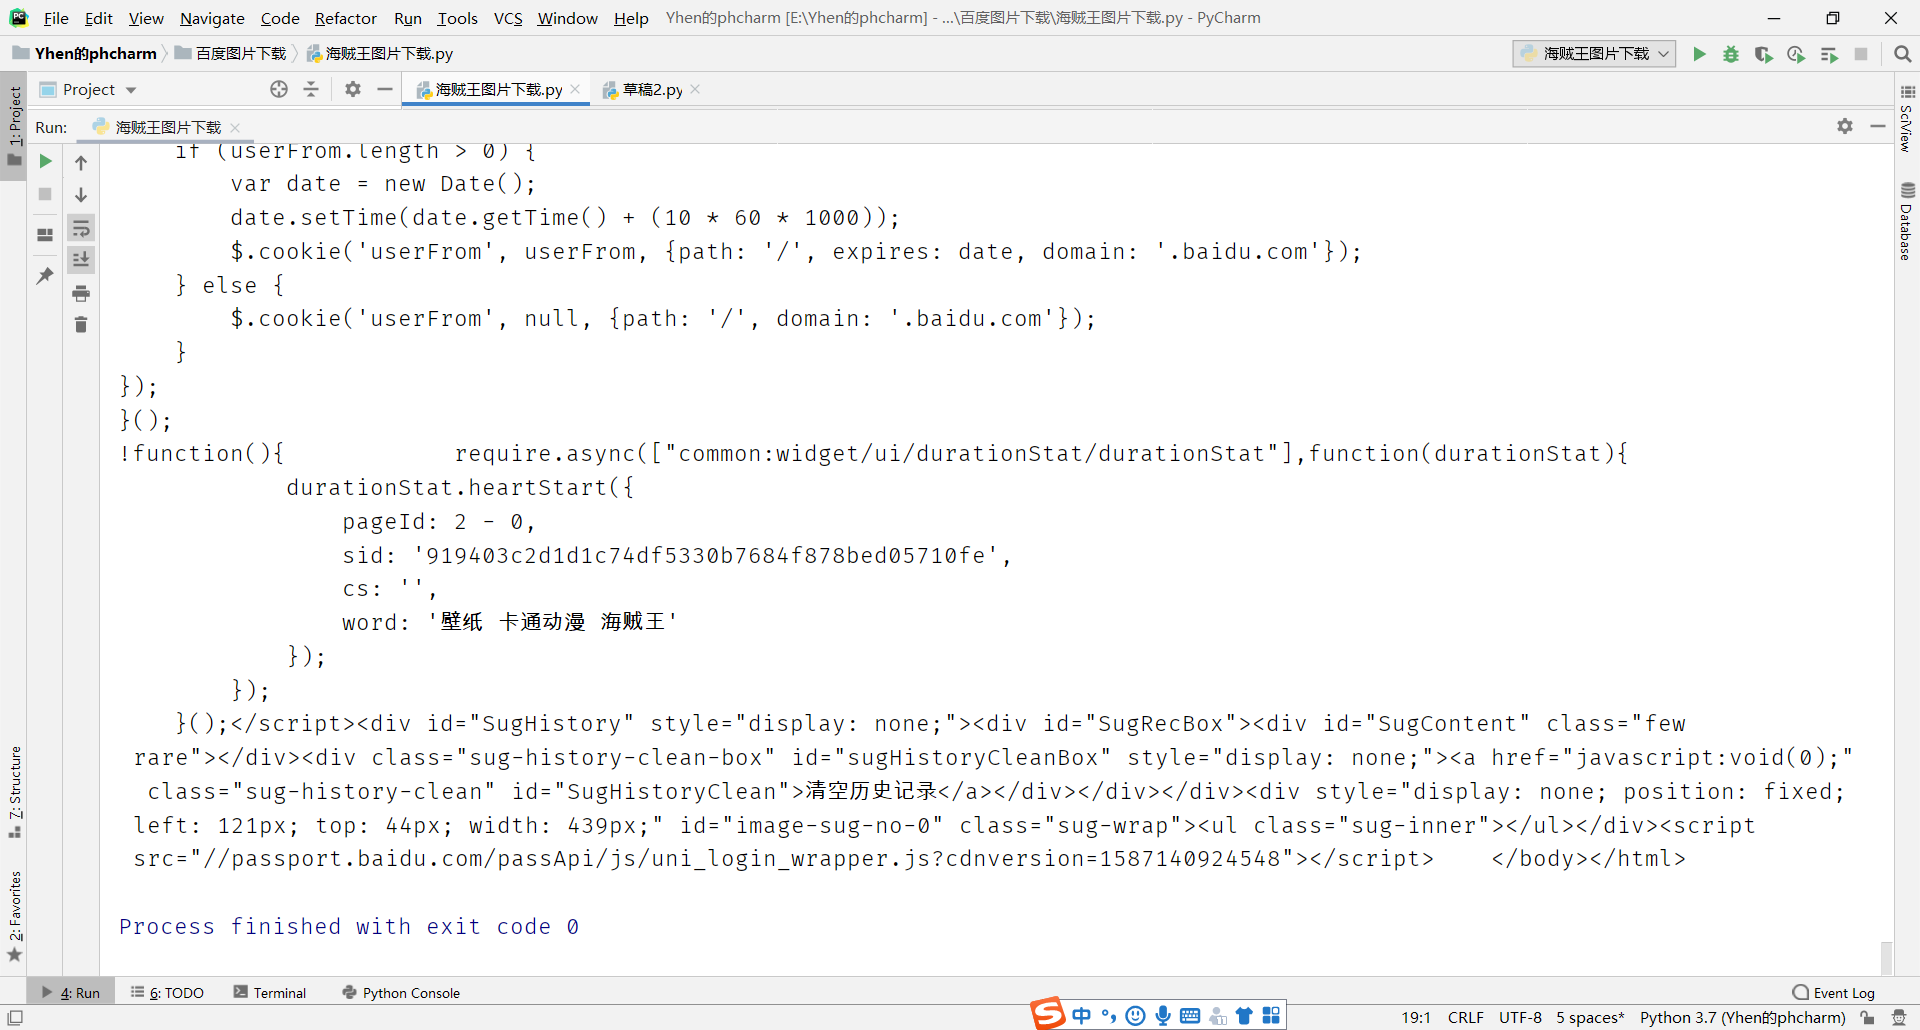Jump down the stack trace arrow
The image size is (1920, 1030).
point(81,195)
